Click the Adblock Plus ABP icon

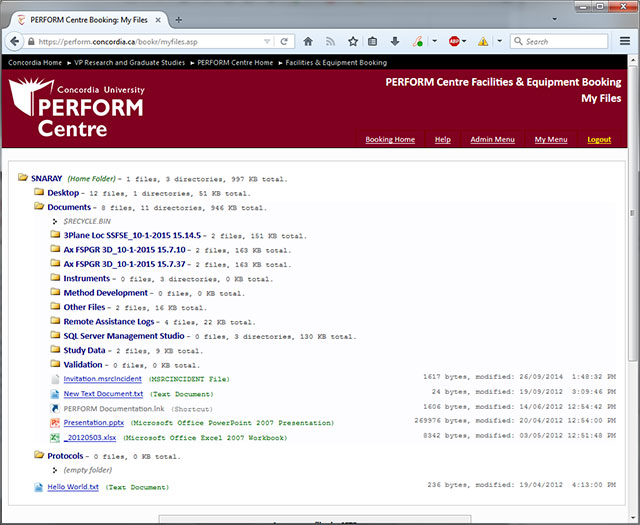click(454, 42)
